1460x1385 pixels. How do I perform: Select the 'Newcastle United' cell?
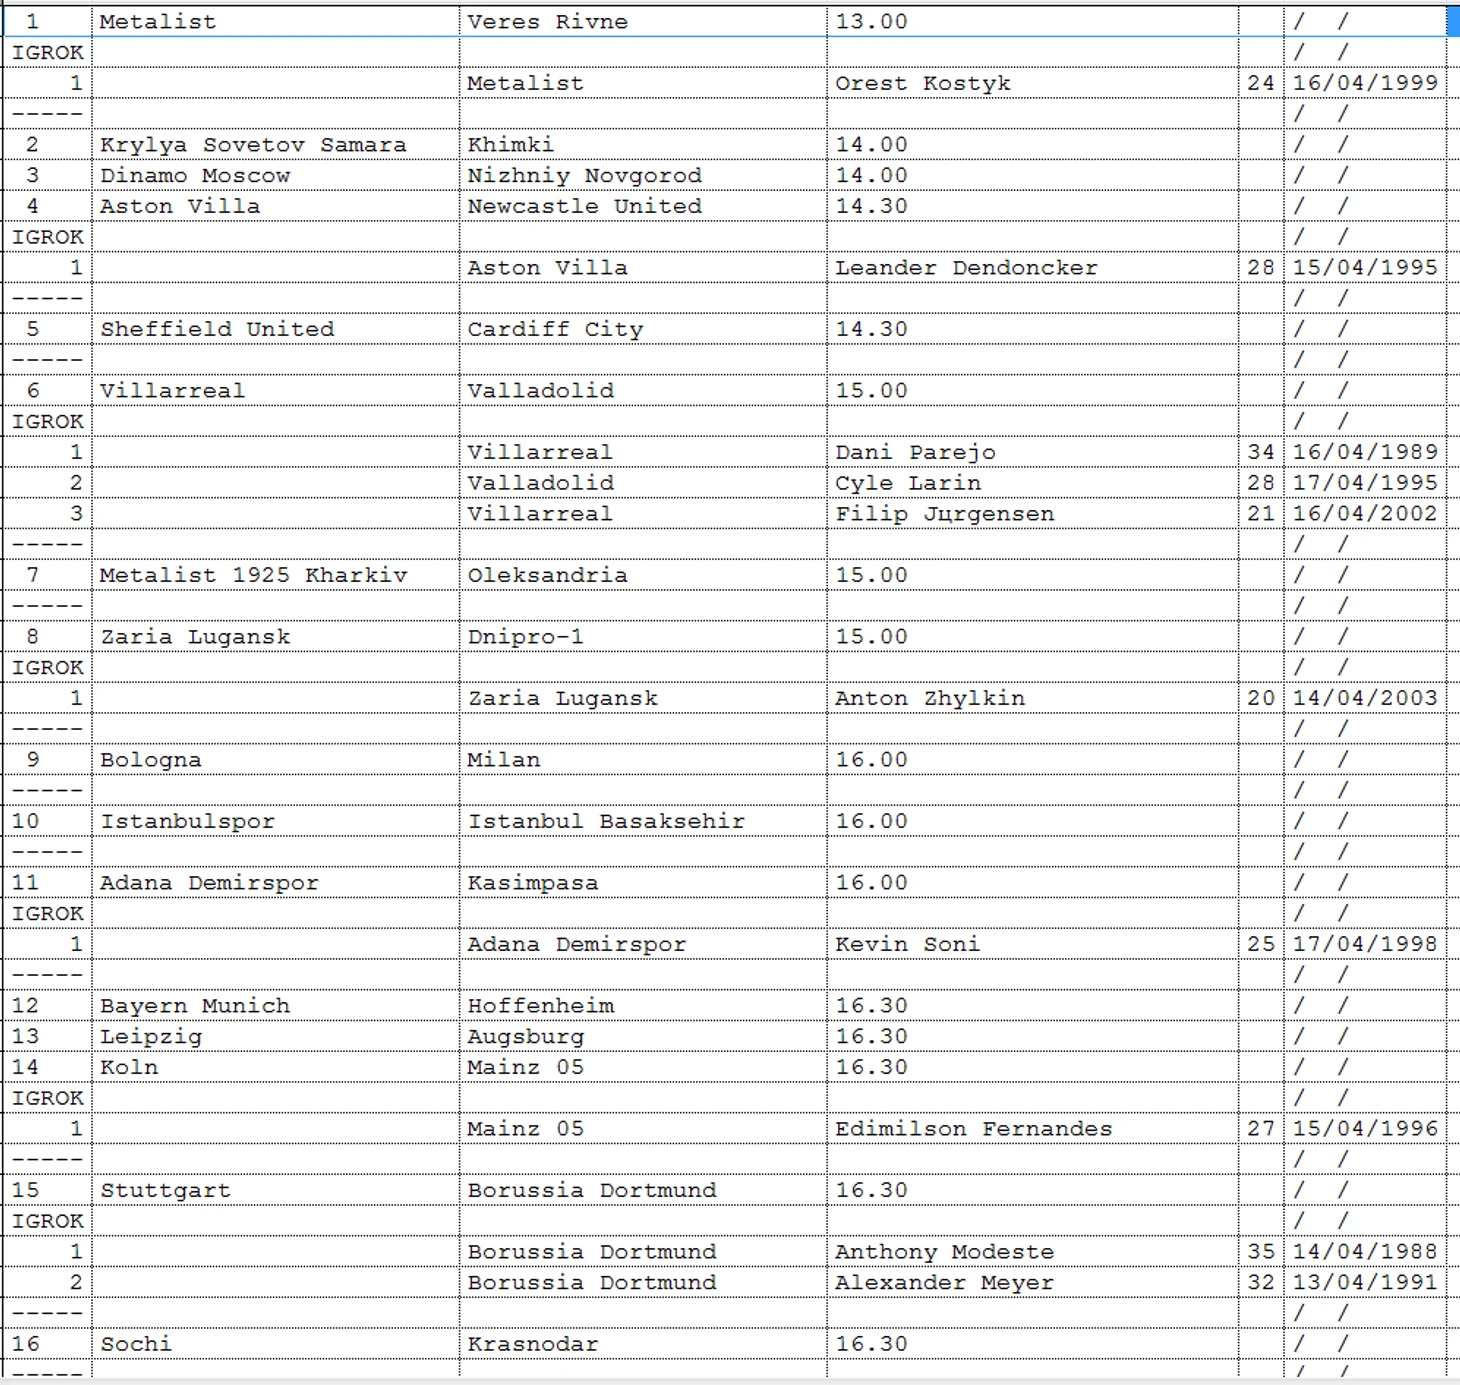tap(643, 206)
